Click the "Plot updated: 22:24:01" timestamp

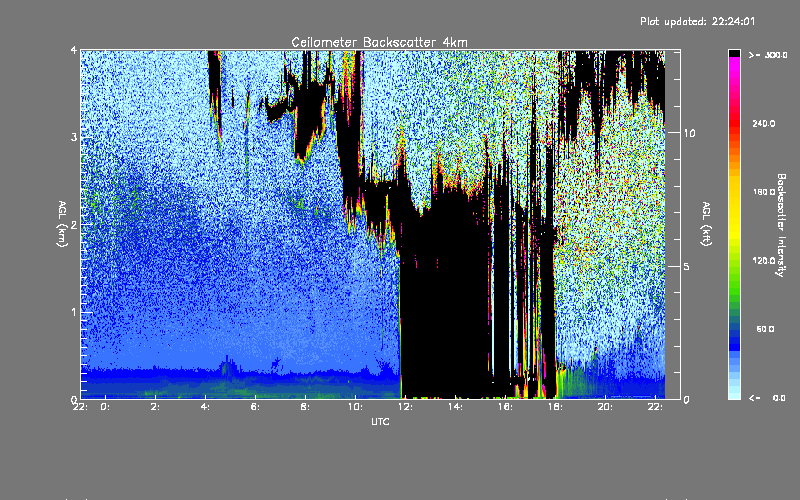pos(697,21)
